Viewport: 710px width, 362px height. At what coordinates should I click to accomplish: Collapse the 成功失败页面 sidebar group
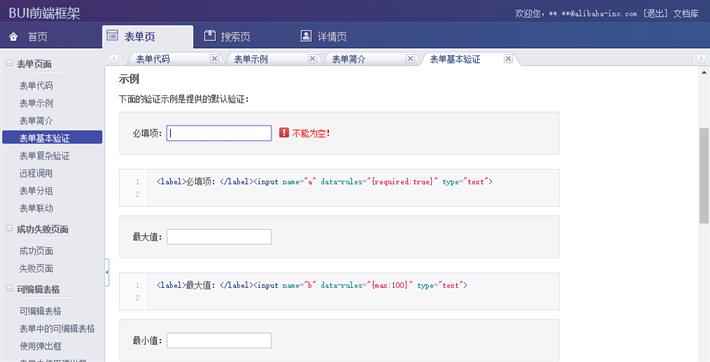[10, 228]
